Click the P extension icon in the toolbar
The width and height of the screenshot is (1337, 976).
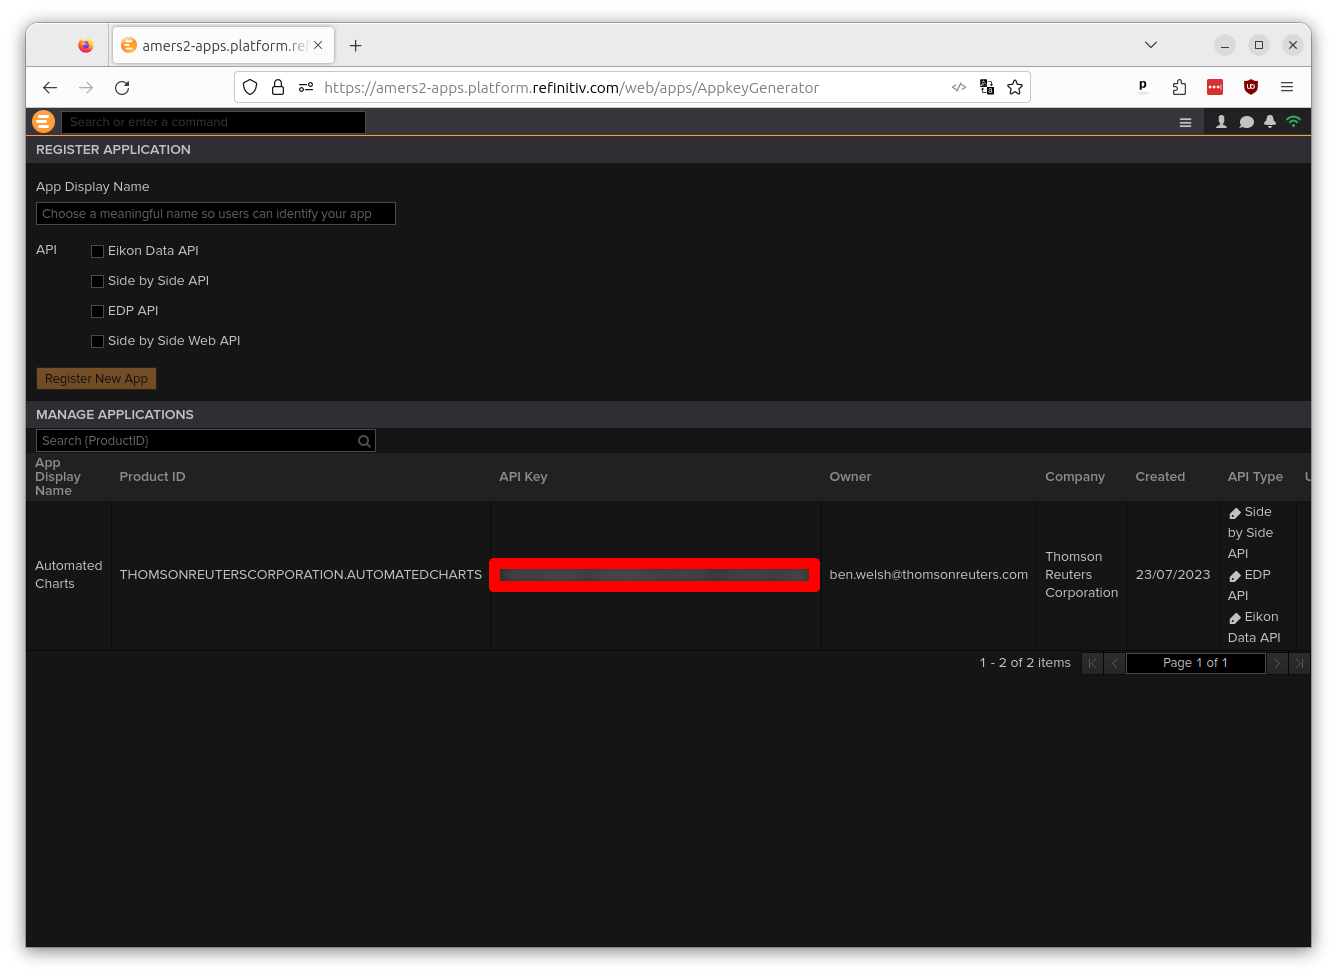pos(1143,87)
